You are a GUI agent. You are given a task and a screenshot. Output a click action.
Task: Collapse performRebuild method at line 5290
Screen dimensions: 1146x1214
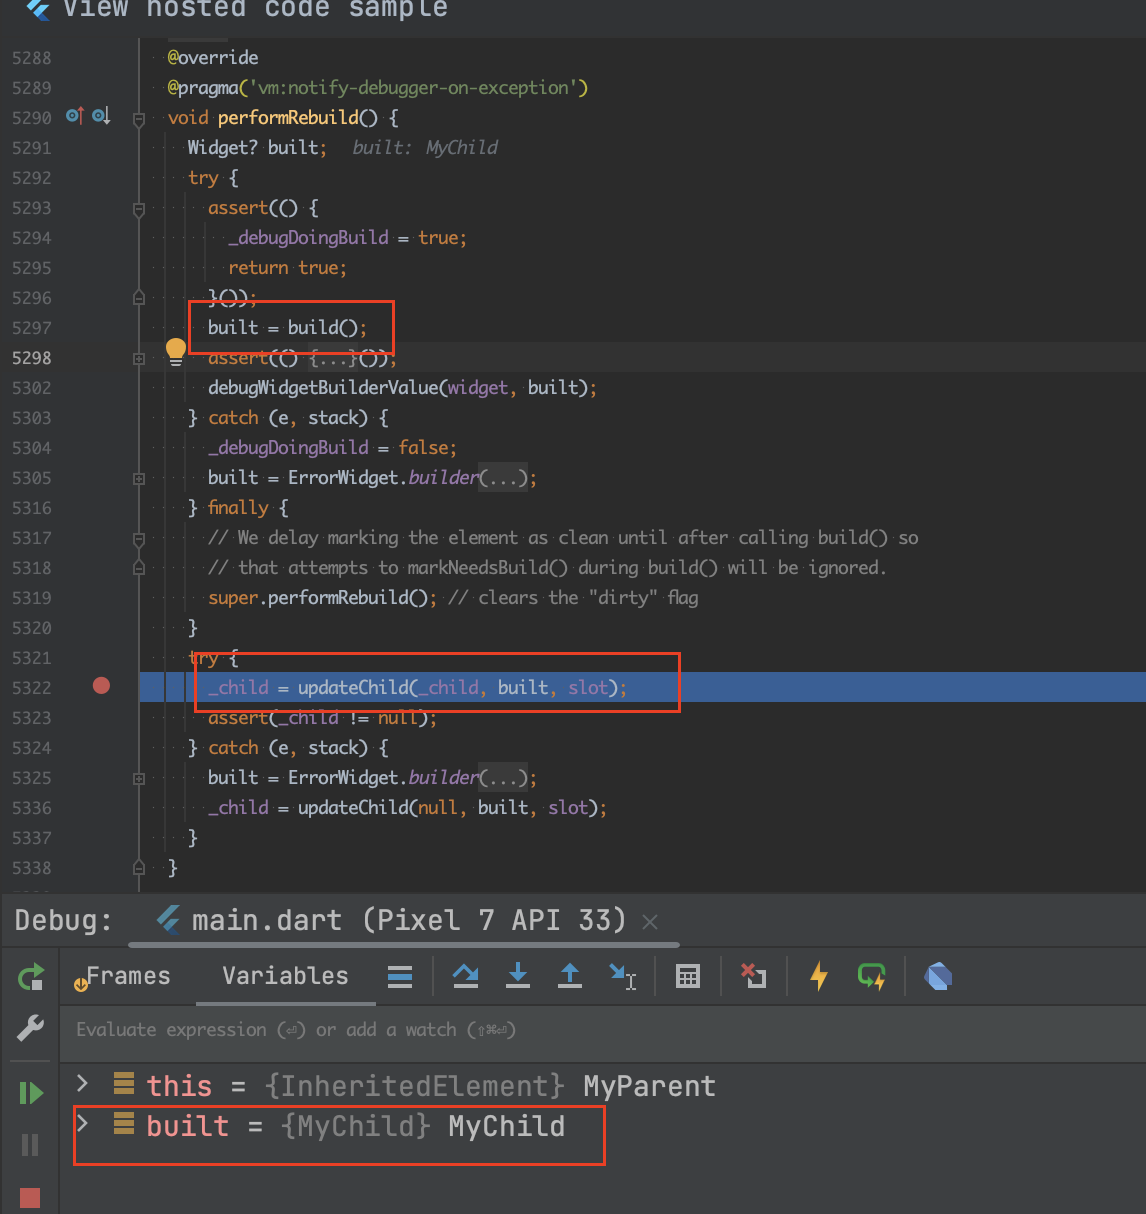(x=139, y=118)
